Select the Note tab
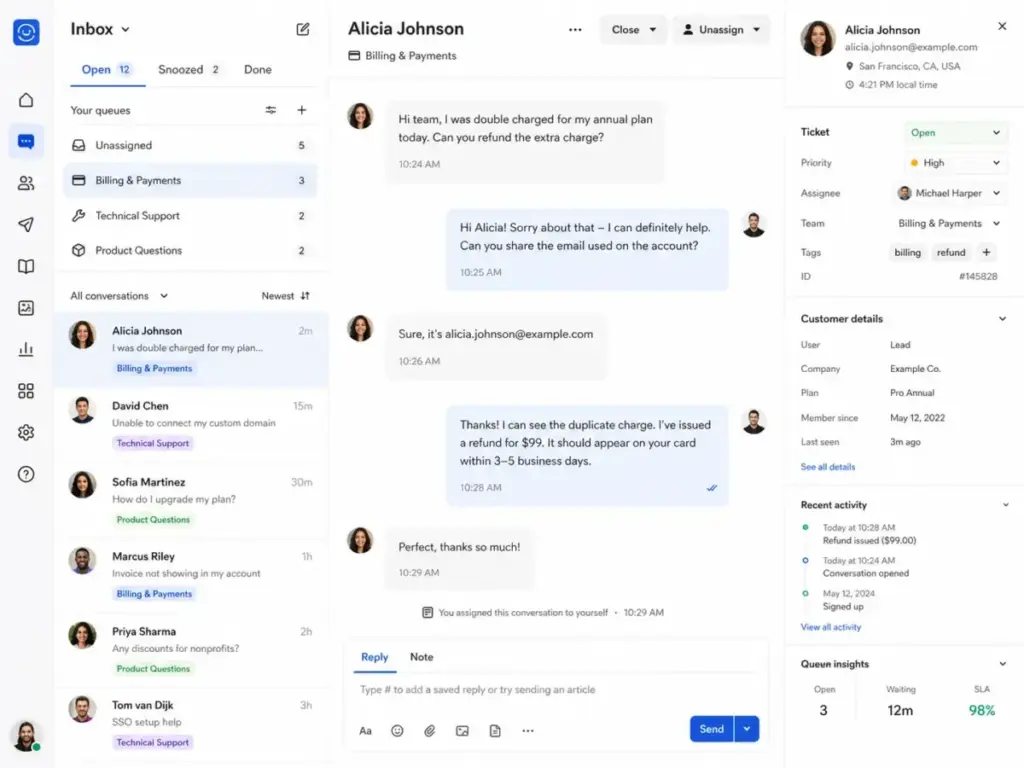Viewport: 1024px width, 768px height. (421, 657)
